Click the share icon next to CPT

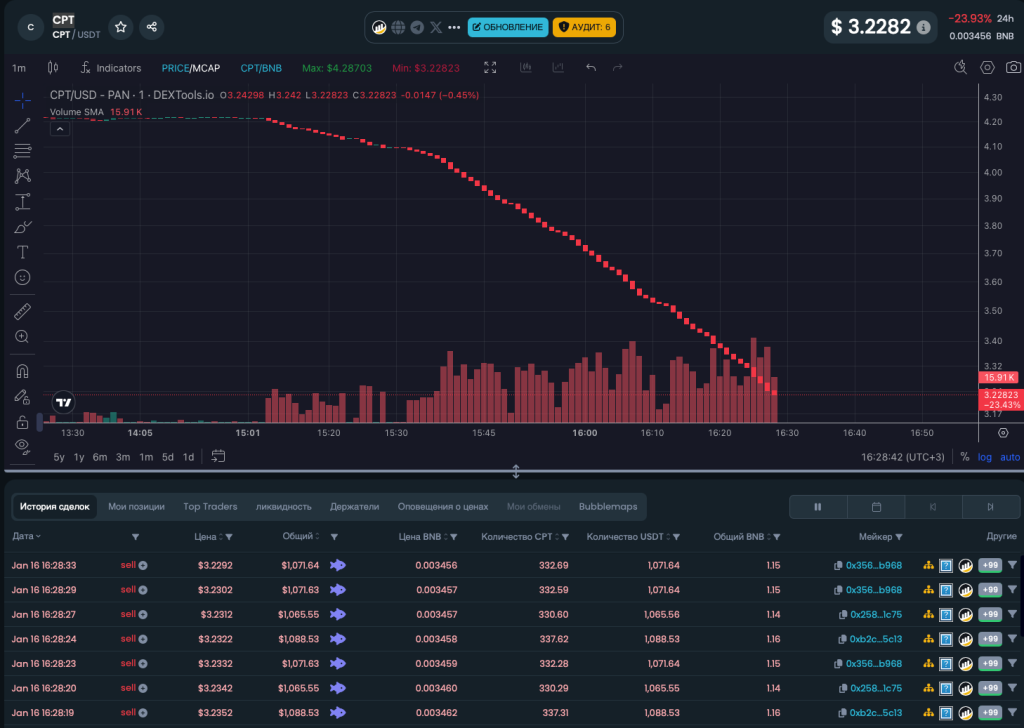pos(151,28)
